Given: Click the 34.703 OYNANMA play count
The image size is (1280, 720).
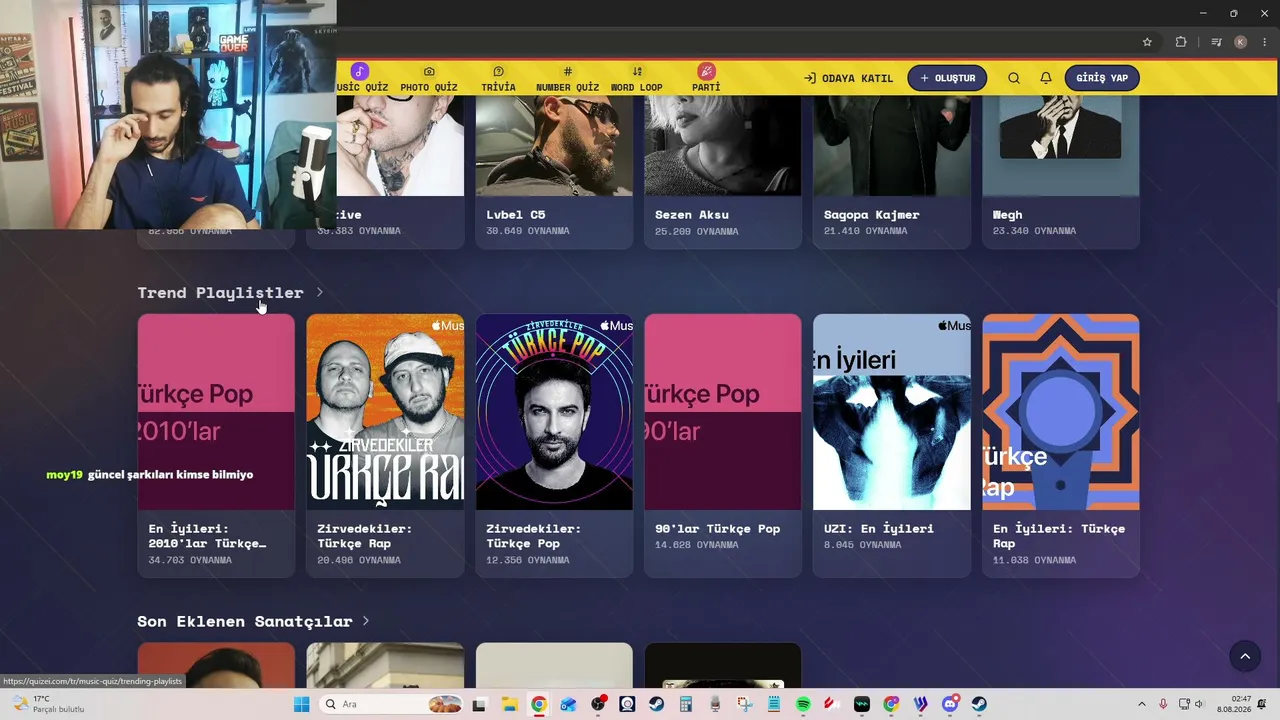Looking at the screenshot, I should pos(190,560).
